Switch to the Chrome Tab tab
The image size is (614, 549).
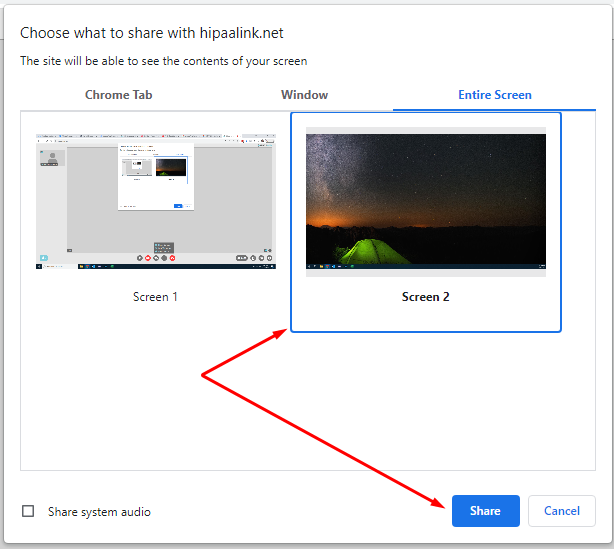pos(118,95)
